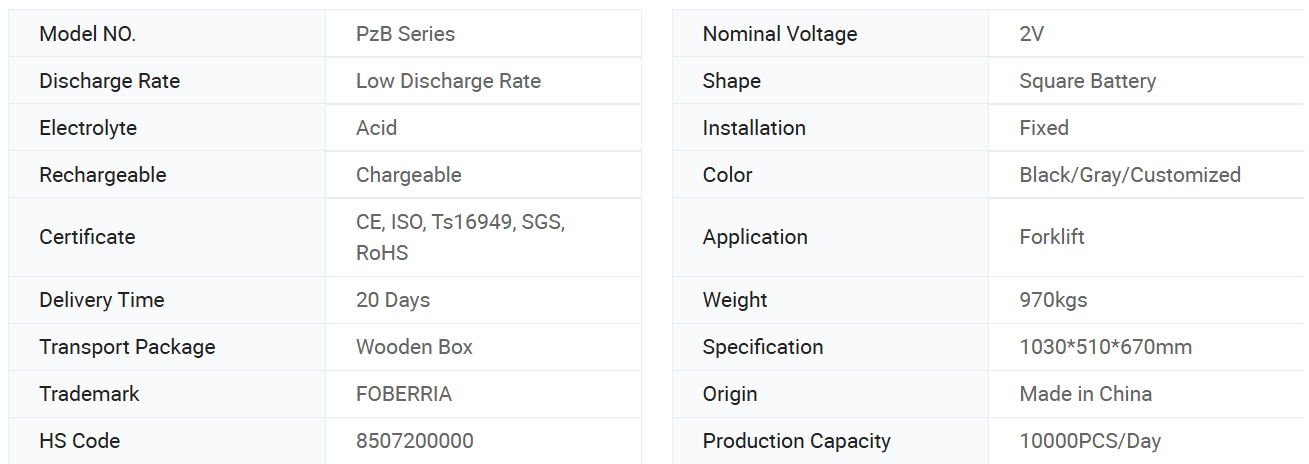The image size is (1309, 464).
Task: Select the HS Code number 8507200000
Action: [415, 441]
